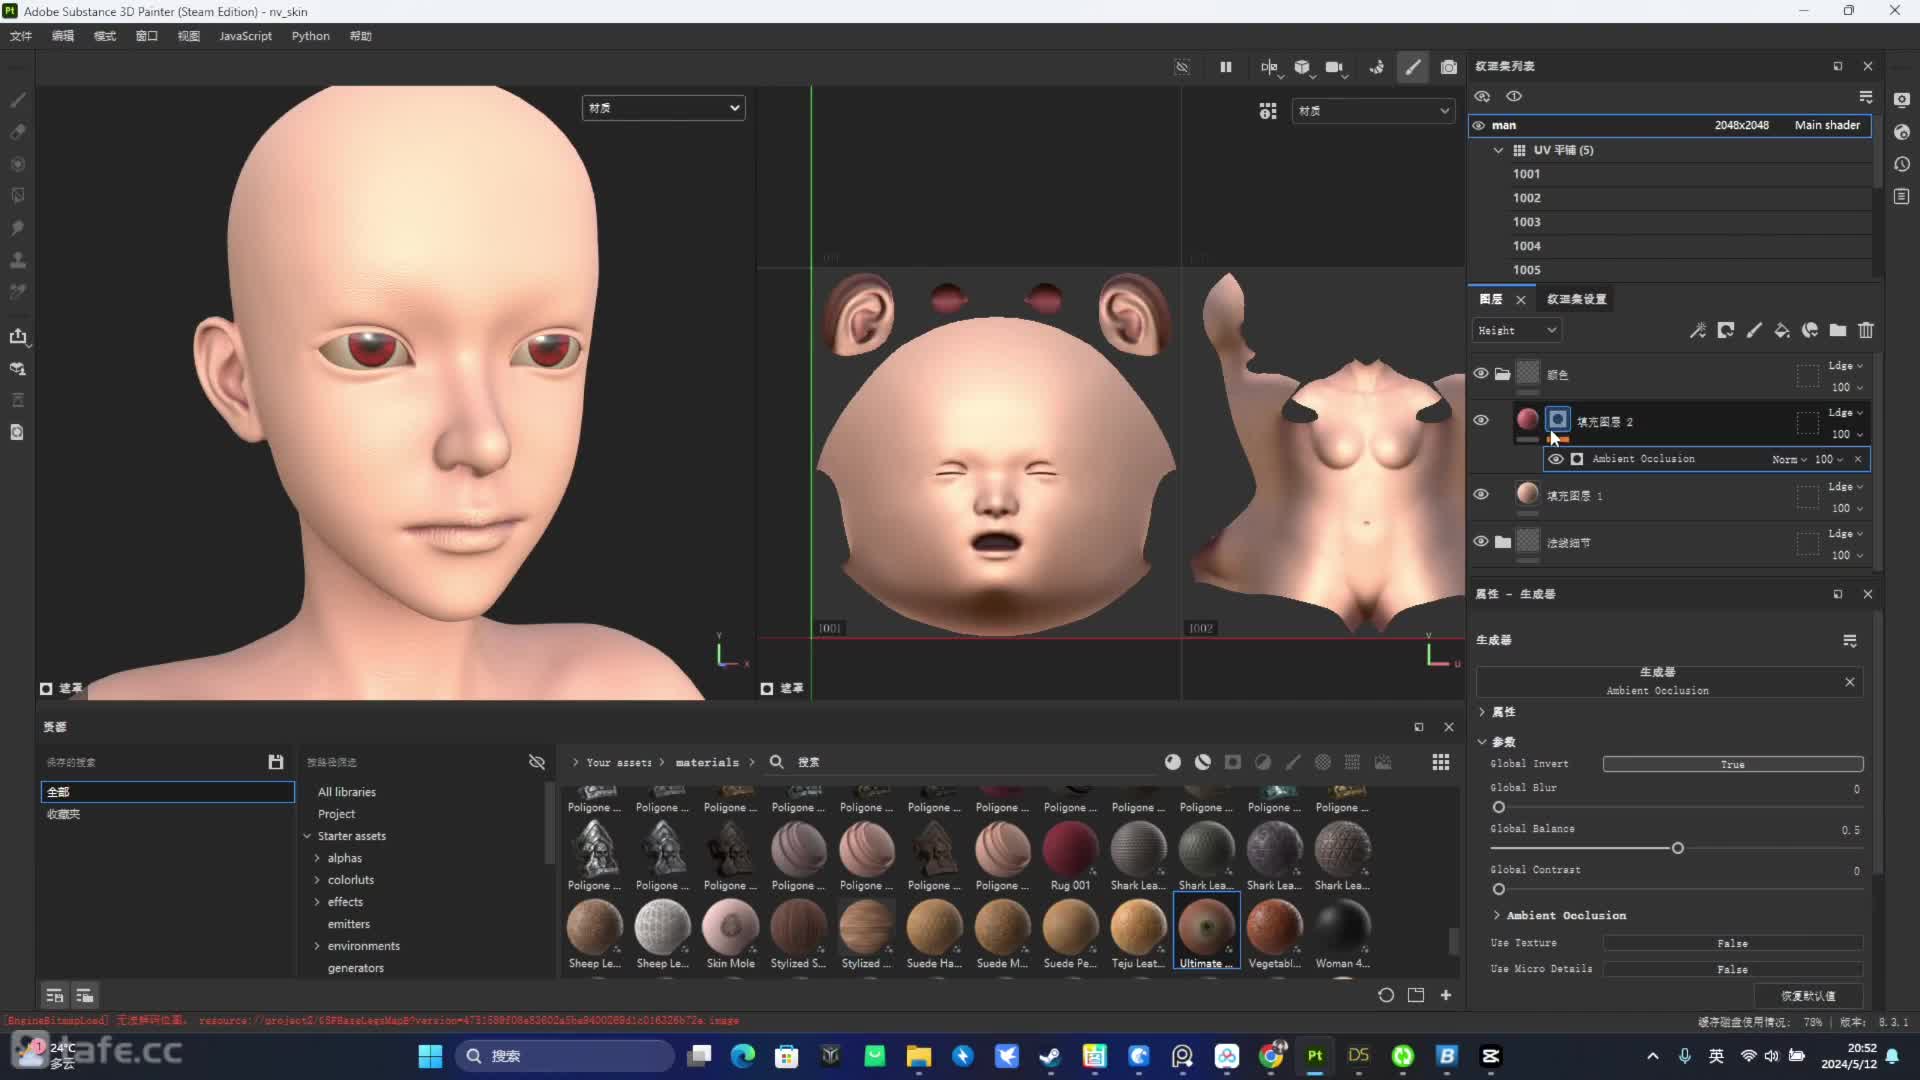The image size is (1920, 1080).
Task: Click the 恢复默认值 button
Action: [x=1808, y=996]
